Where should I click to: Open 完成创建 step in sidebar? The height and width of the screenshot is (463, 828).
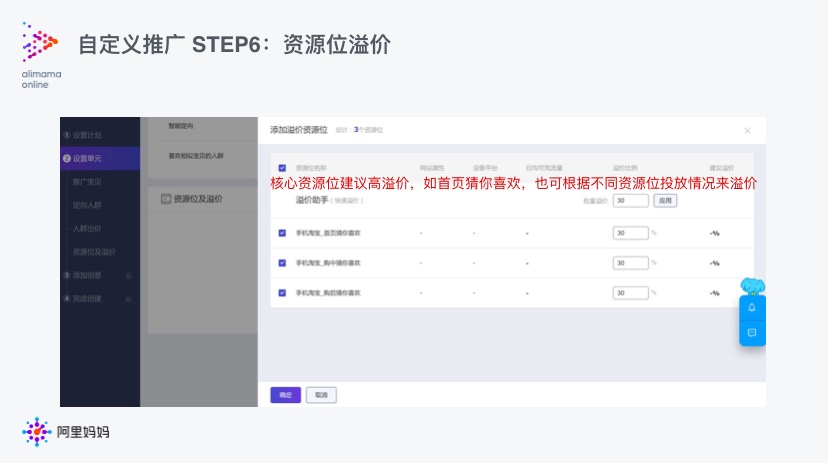coord(87,299)
